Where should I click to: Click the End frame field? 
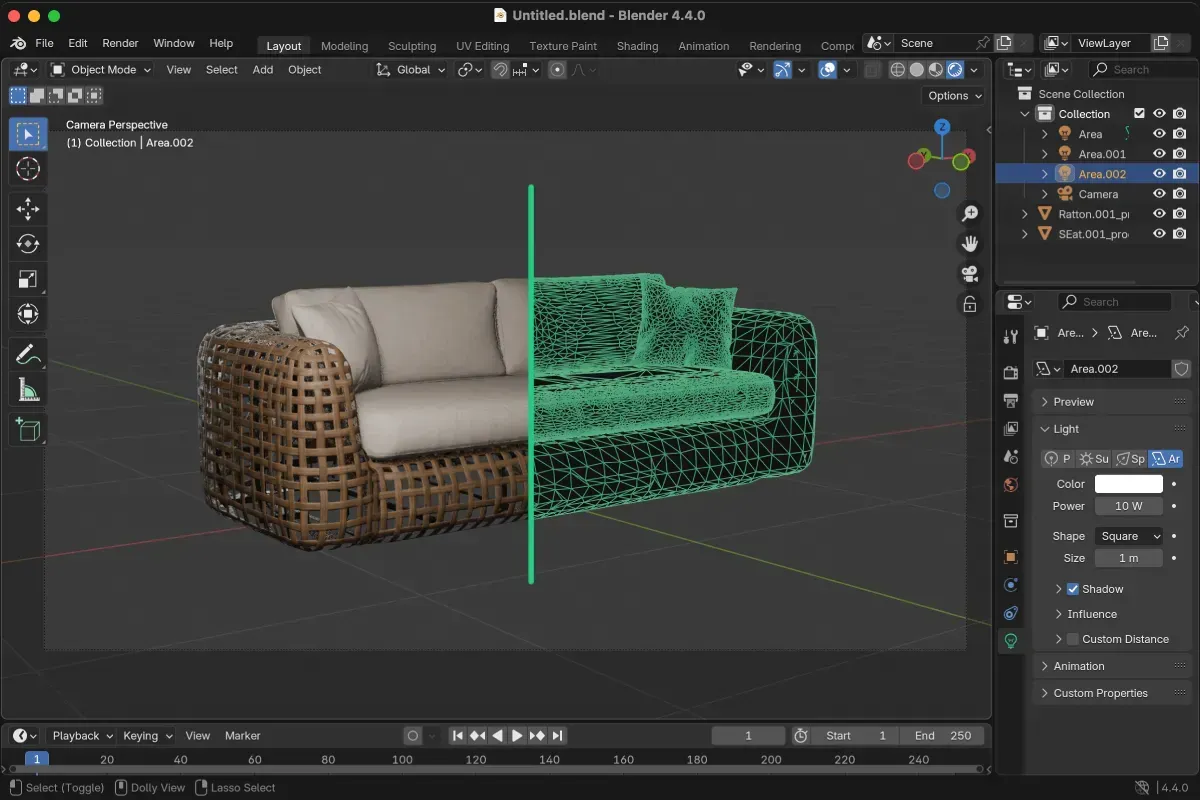pos(943,735)
